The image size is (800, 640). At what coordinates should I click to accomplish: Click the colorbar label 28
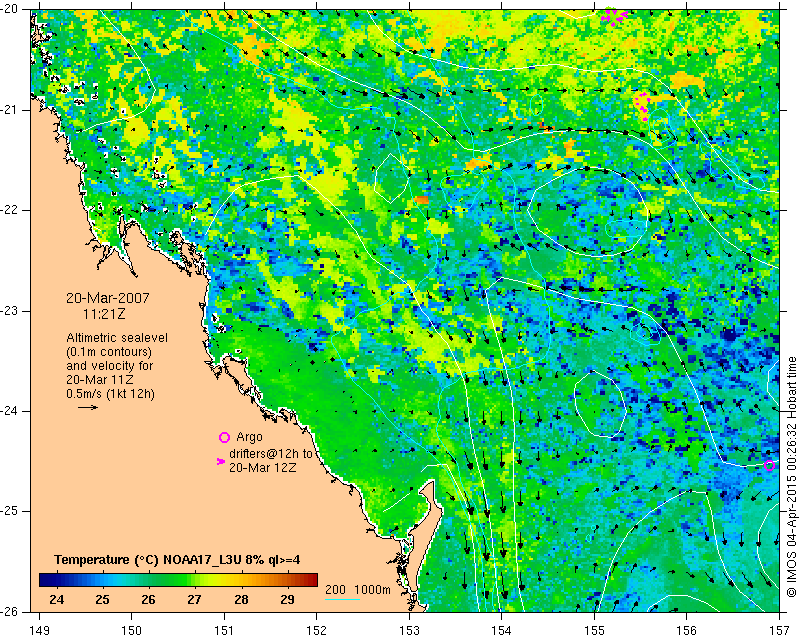click(x=241, y=600)
